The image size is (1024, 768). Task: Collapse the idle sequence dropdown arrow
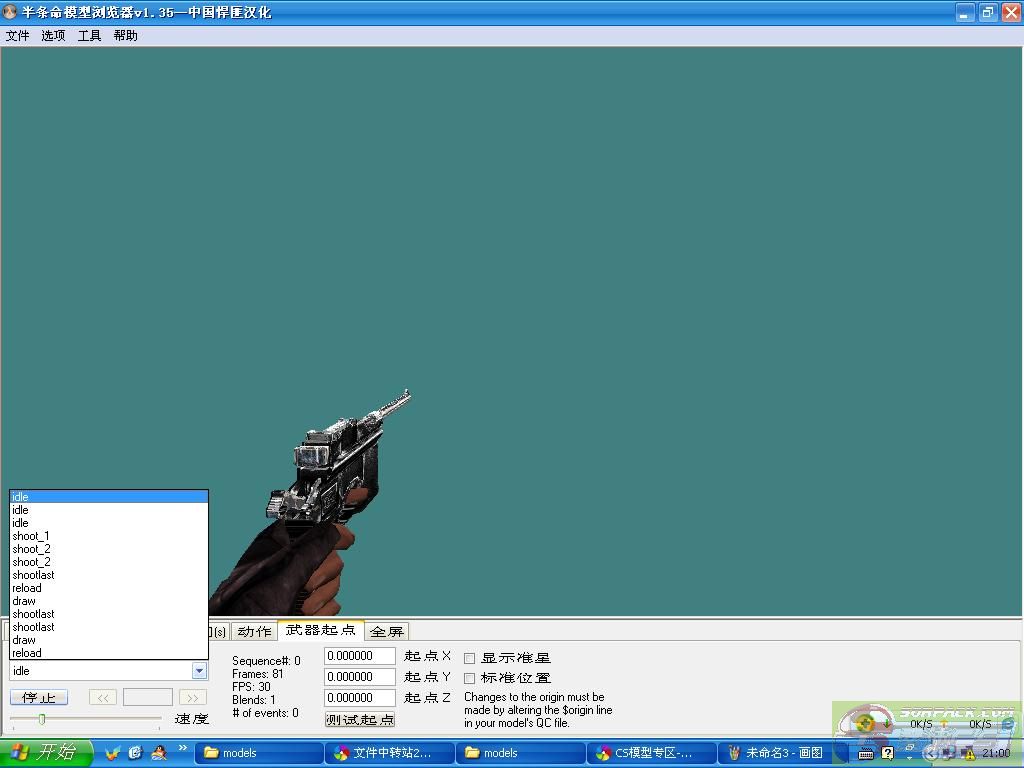pyautogui.click(x=199, y=671)
